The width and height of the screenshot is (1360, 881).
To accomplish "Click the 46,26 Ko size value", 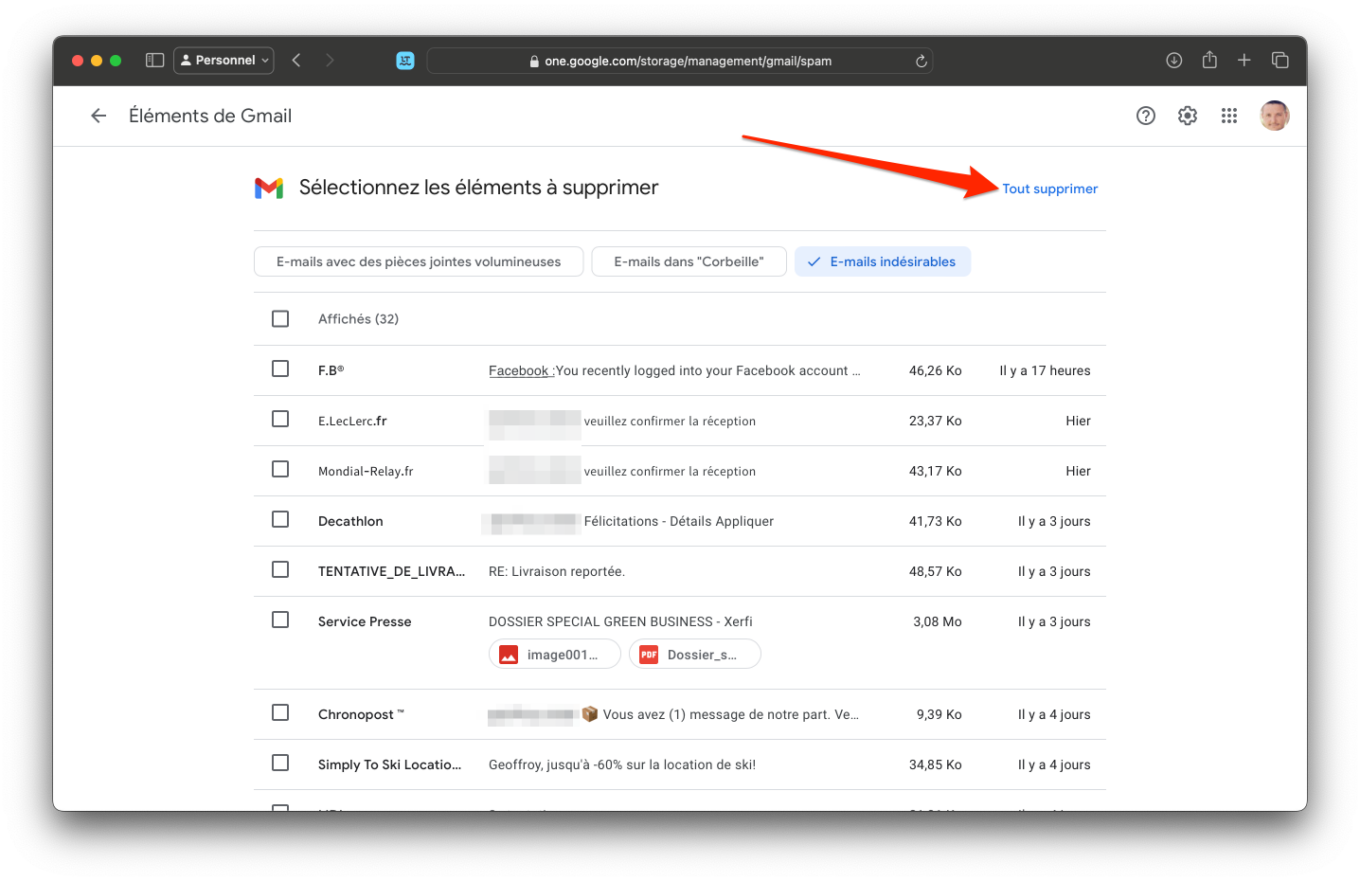I will [935, 371].
